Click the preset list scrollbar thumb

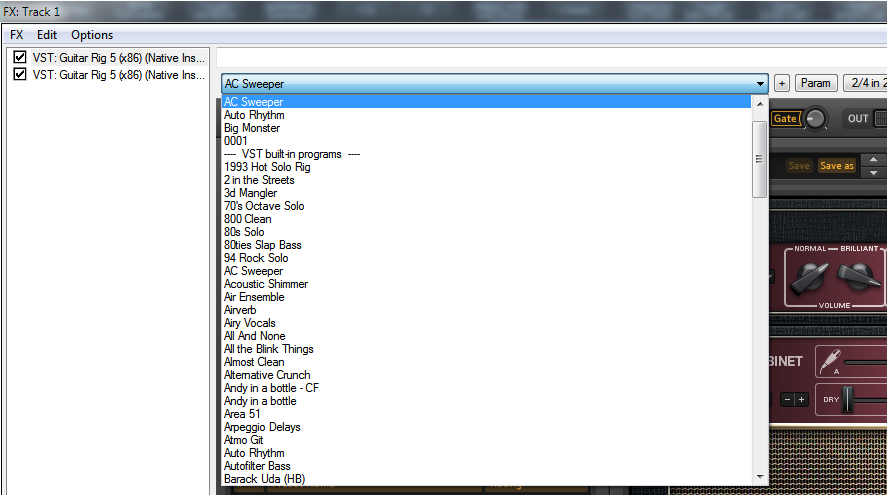pyautogui.click(x=760, y=159)
